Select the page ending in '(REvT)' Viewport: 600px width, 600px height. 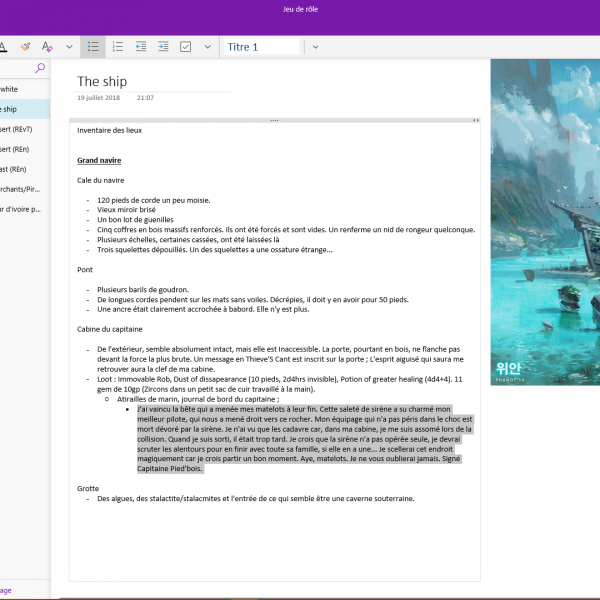pos(18,129)
